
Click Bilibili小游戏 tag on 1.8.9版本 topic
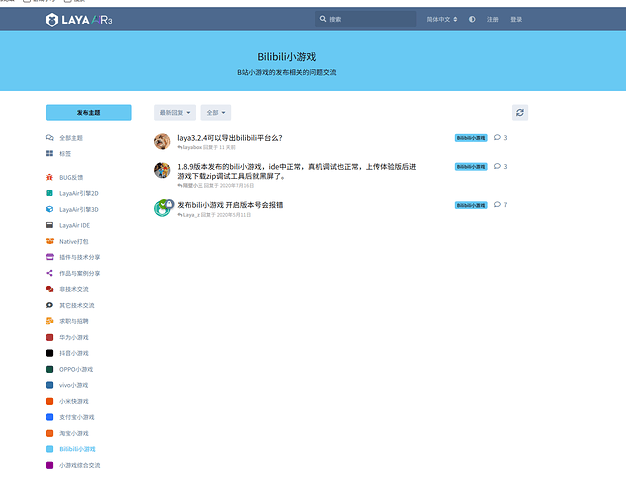coord(471,166)
